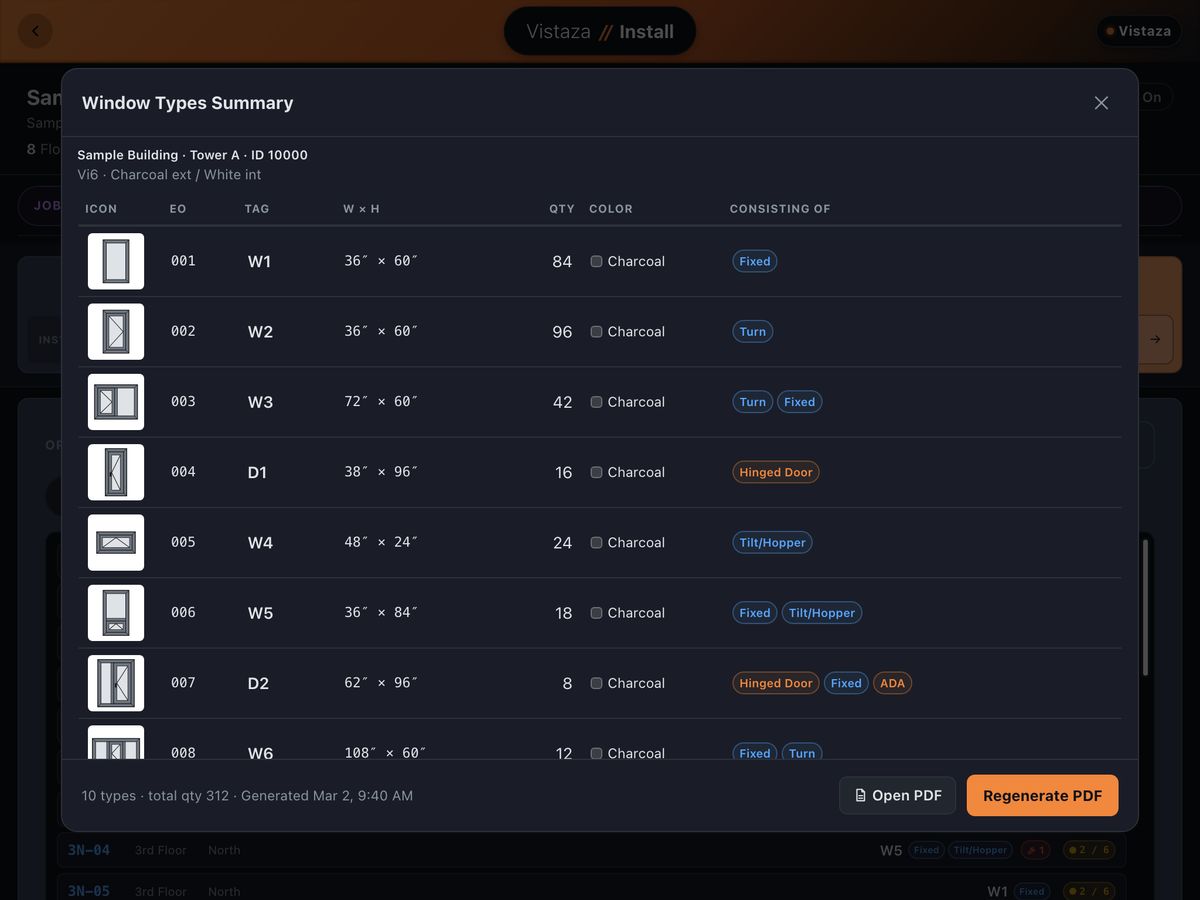1200x900 pixels.
Task: Click the ADA tag on D2
Action: pyautogui.click(x=892, y=683)
